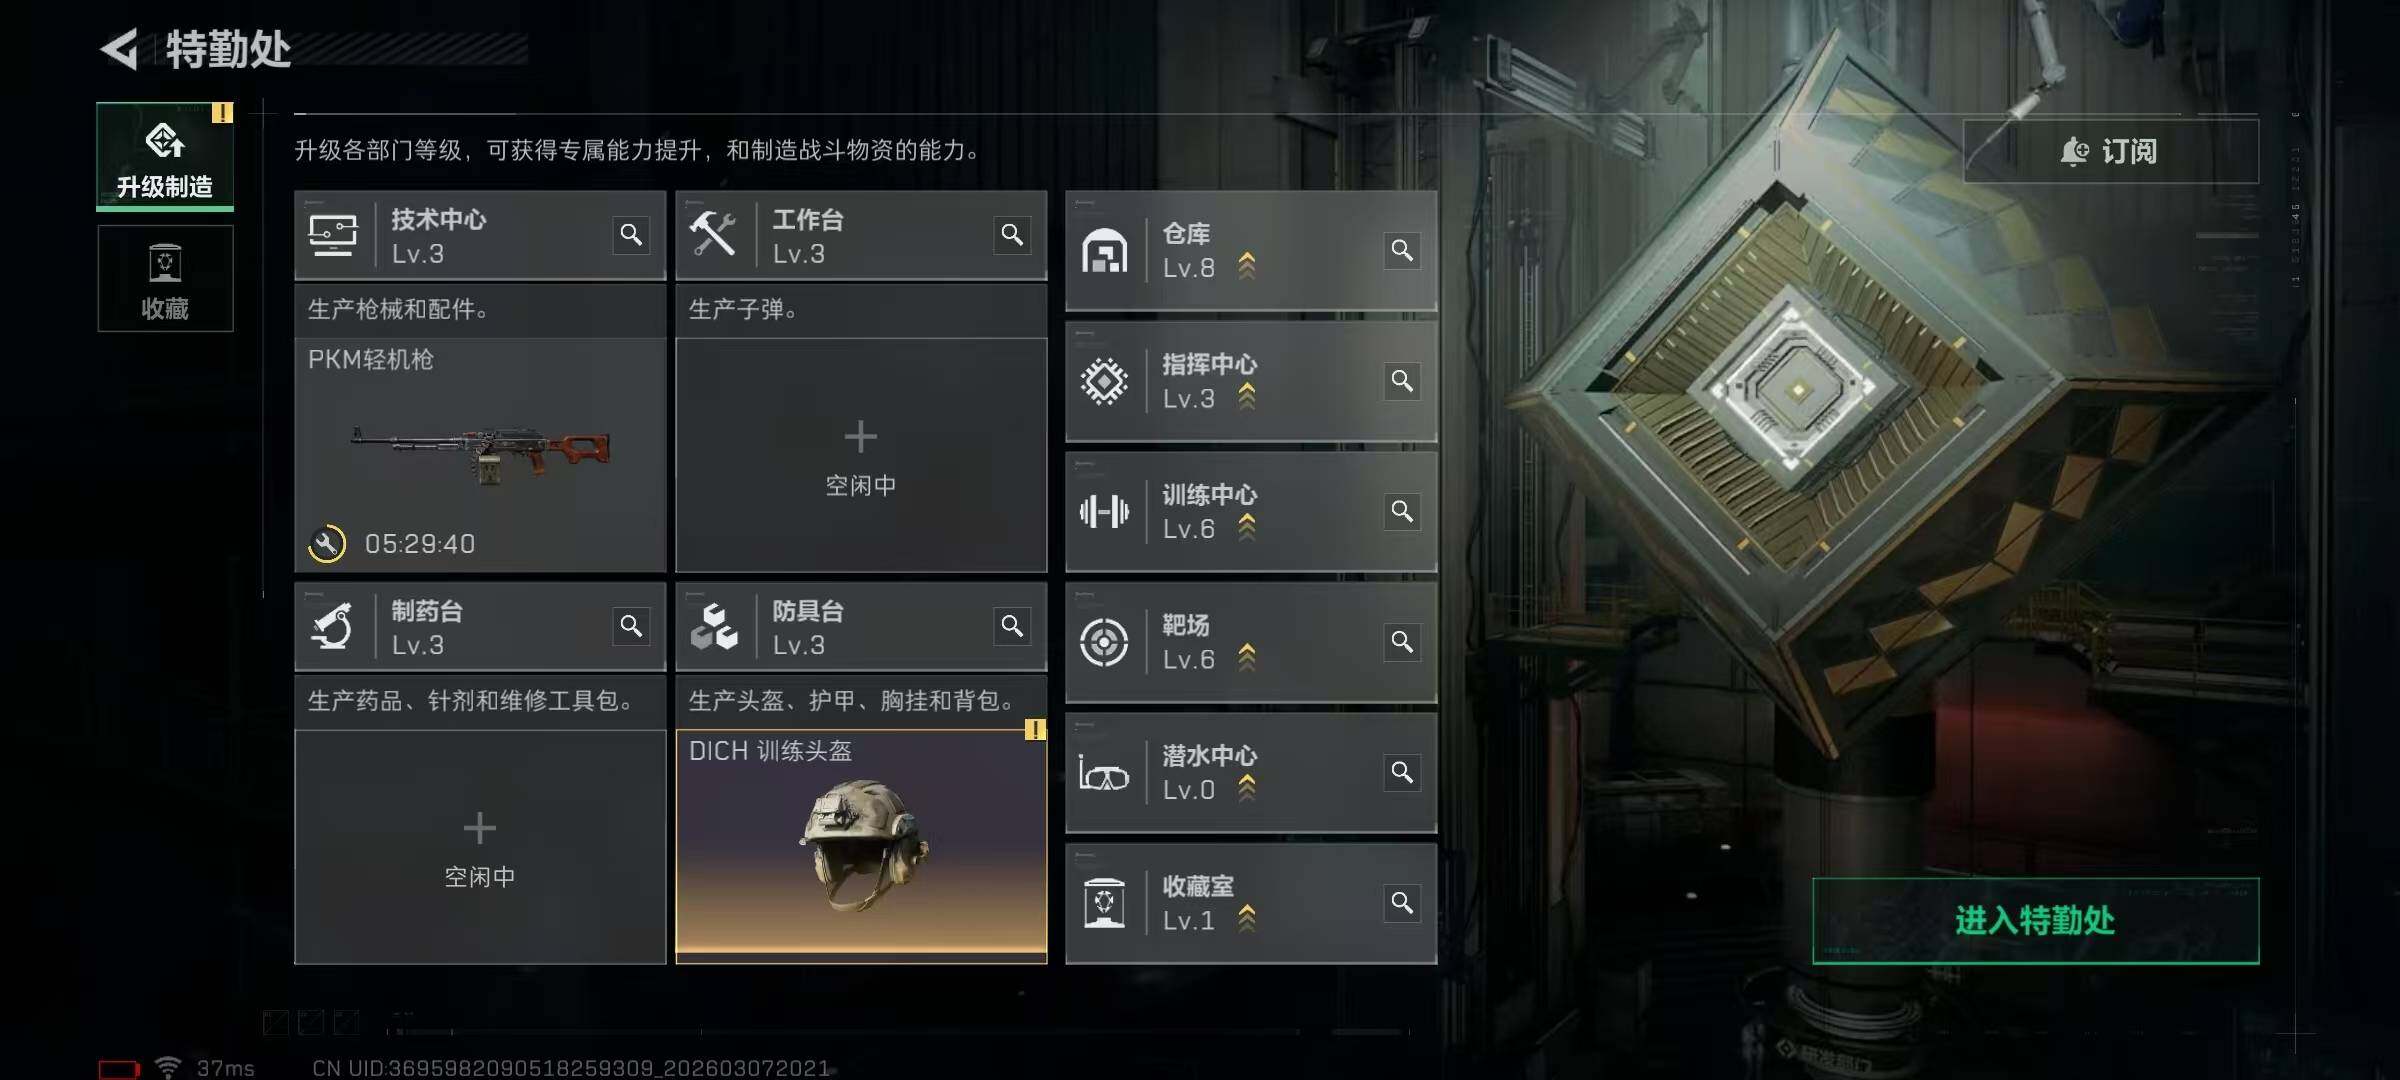Select the PKM轻机枪 production timer card
Viewport: 2400px width, 1080px height.
480,455
